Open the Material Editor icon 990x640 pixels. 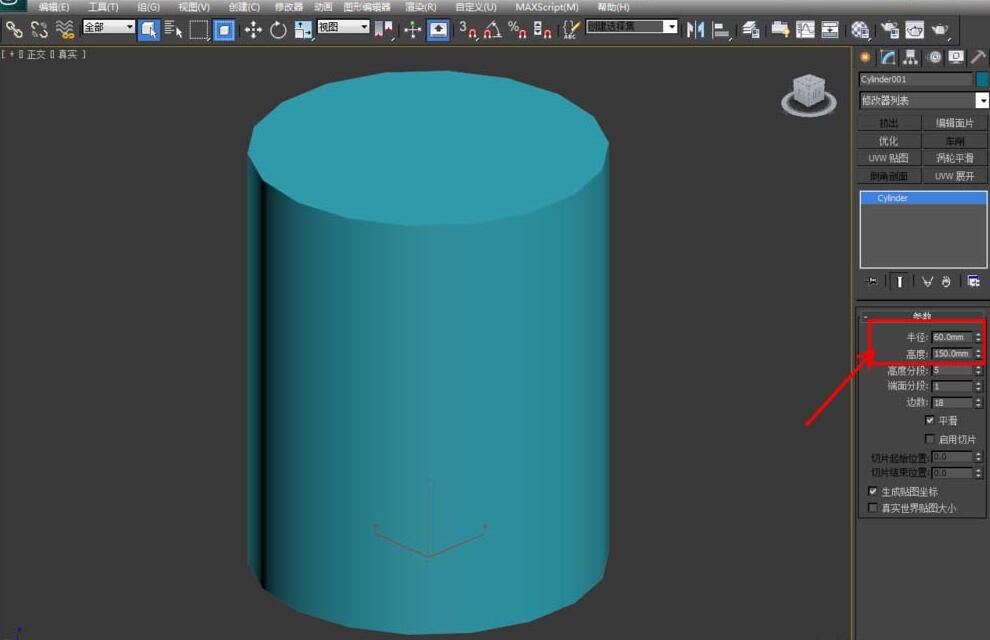[860, 30]
